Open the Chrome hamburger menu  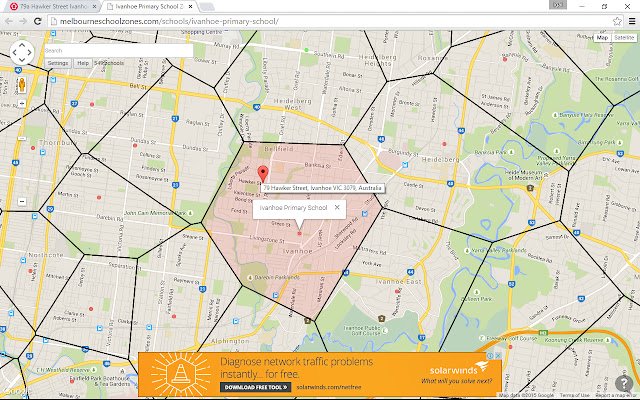[x=632, y=21]
